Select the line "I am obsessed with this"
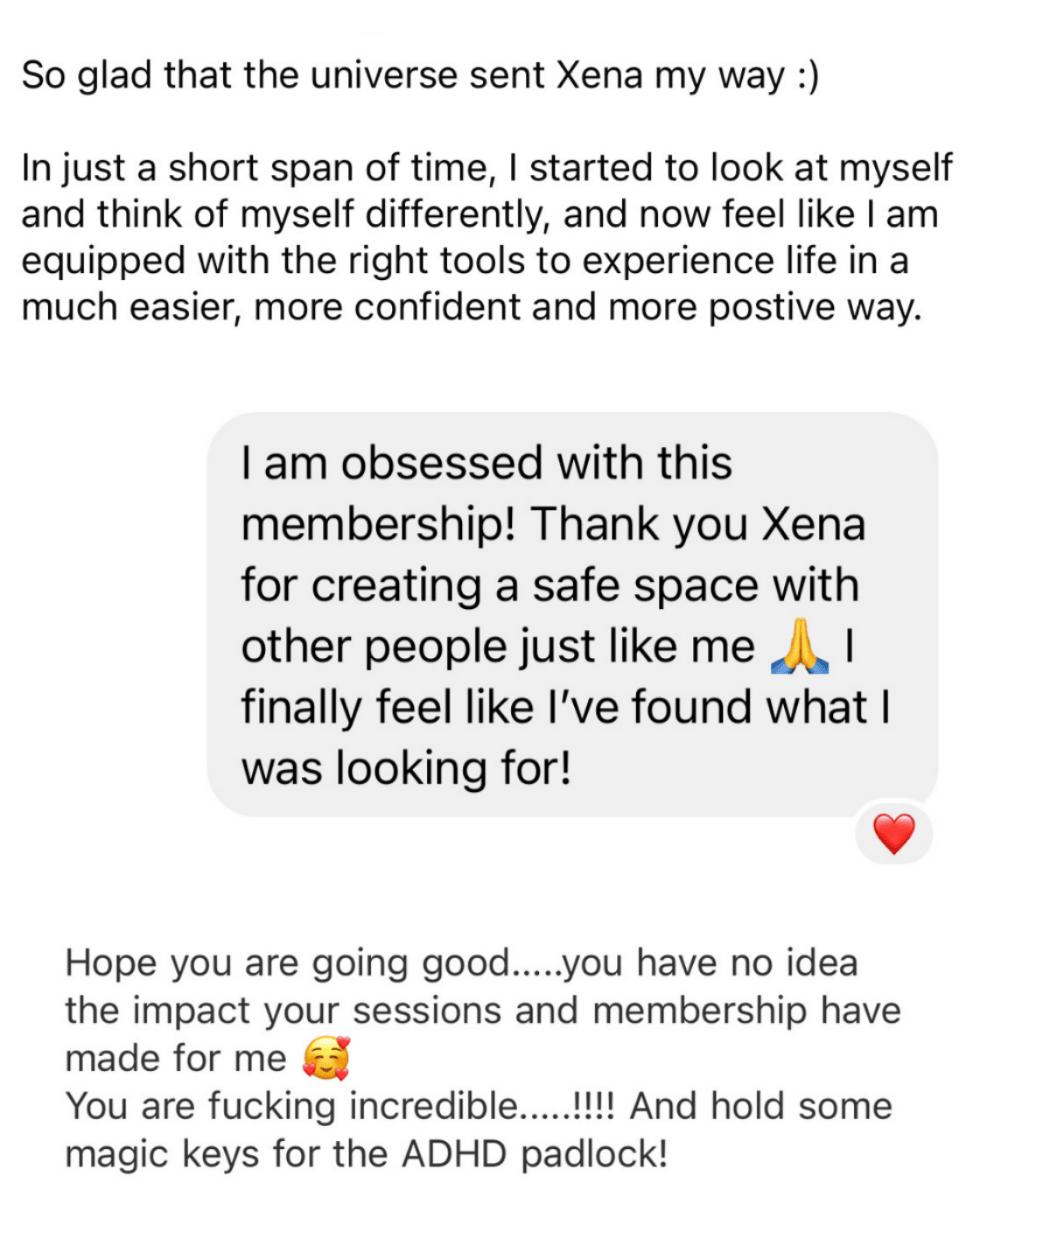Screen dimensions: 1056x1260 [486, 464]
